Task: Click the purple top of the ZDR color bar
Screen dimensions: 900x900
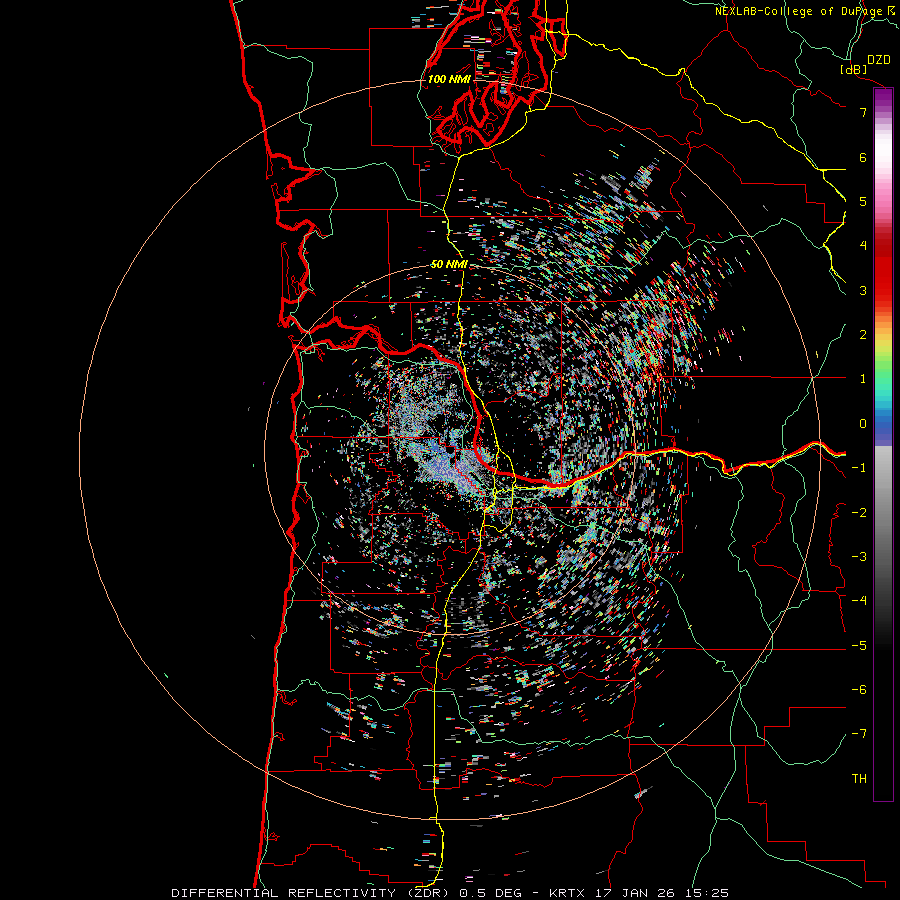Action: [x=883, y=98]
